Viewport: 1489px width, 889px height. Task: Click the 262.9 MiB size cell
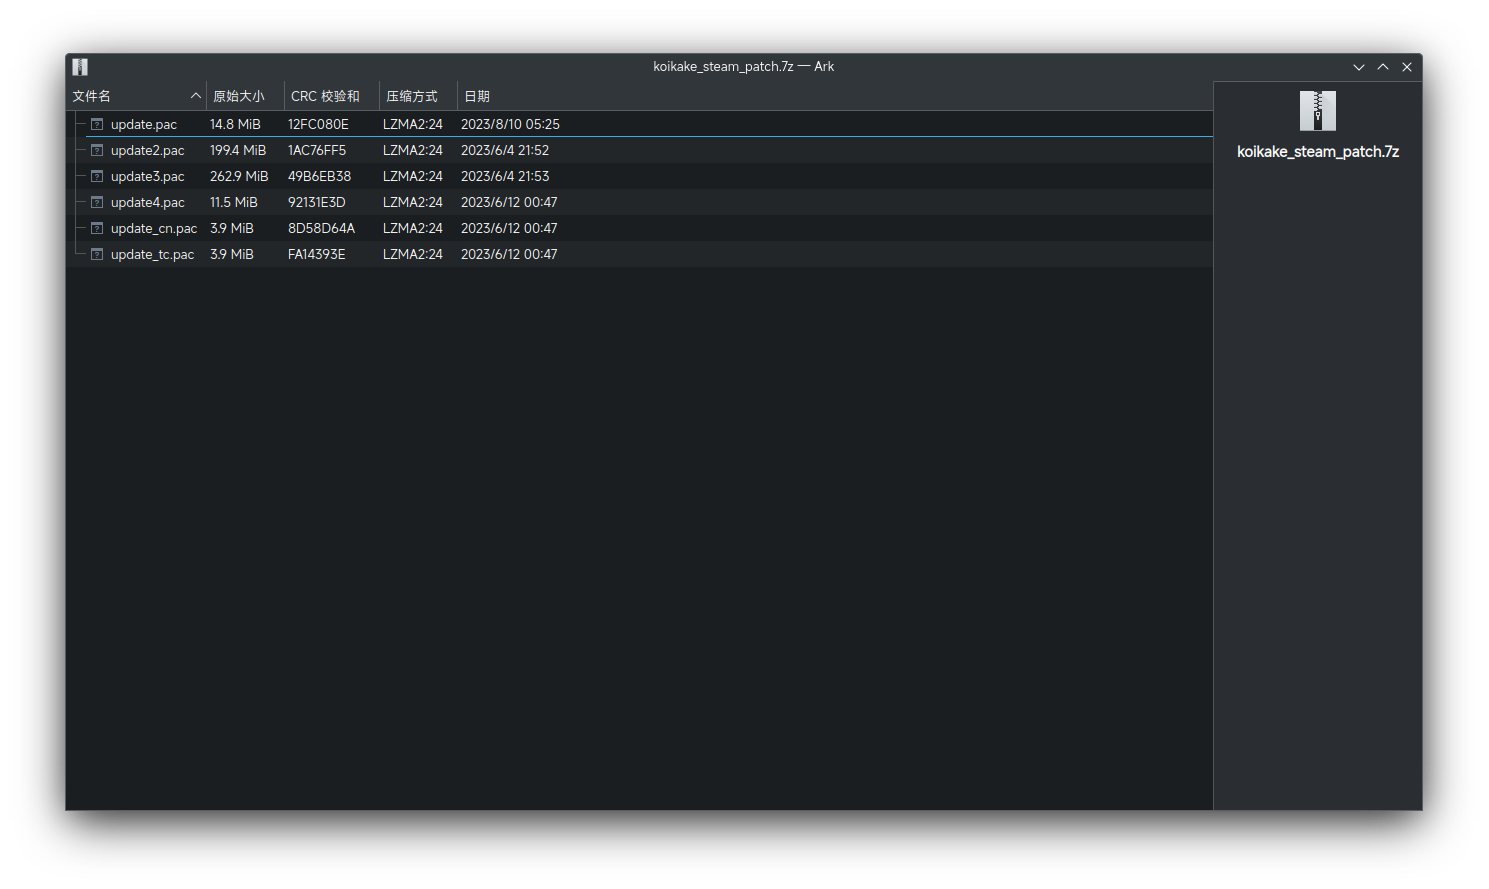tap(239, 176)
